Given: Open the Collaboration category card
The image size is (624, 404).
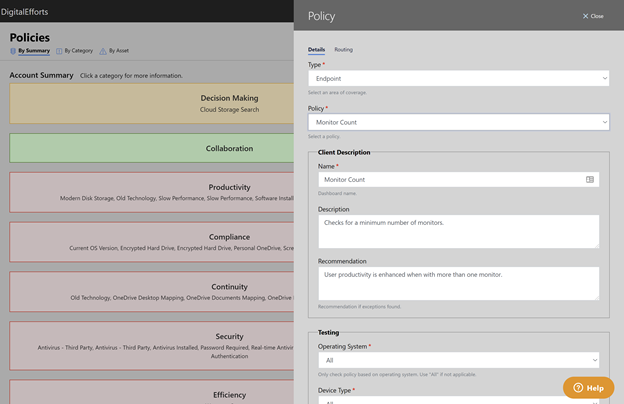Looking at the screenshot, I should point(152,148).
